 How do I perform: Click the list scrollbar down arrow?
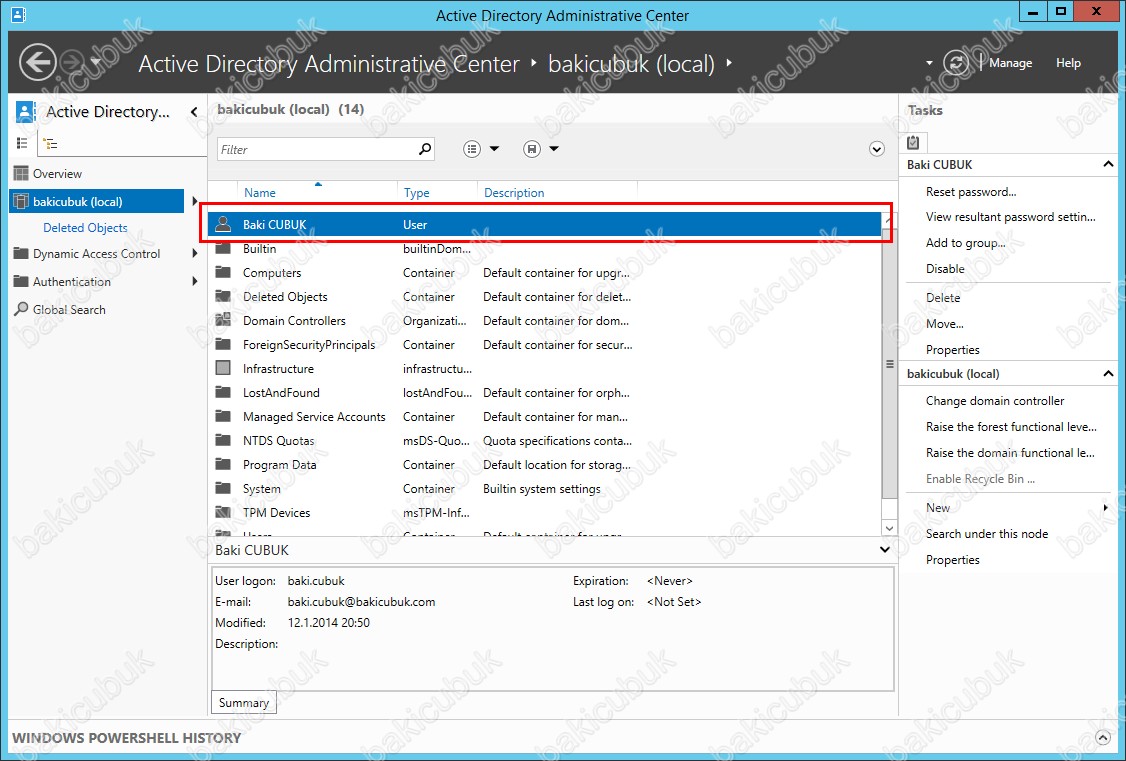(x=889, y=528)
